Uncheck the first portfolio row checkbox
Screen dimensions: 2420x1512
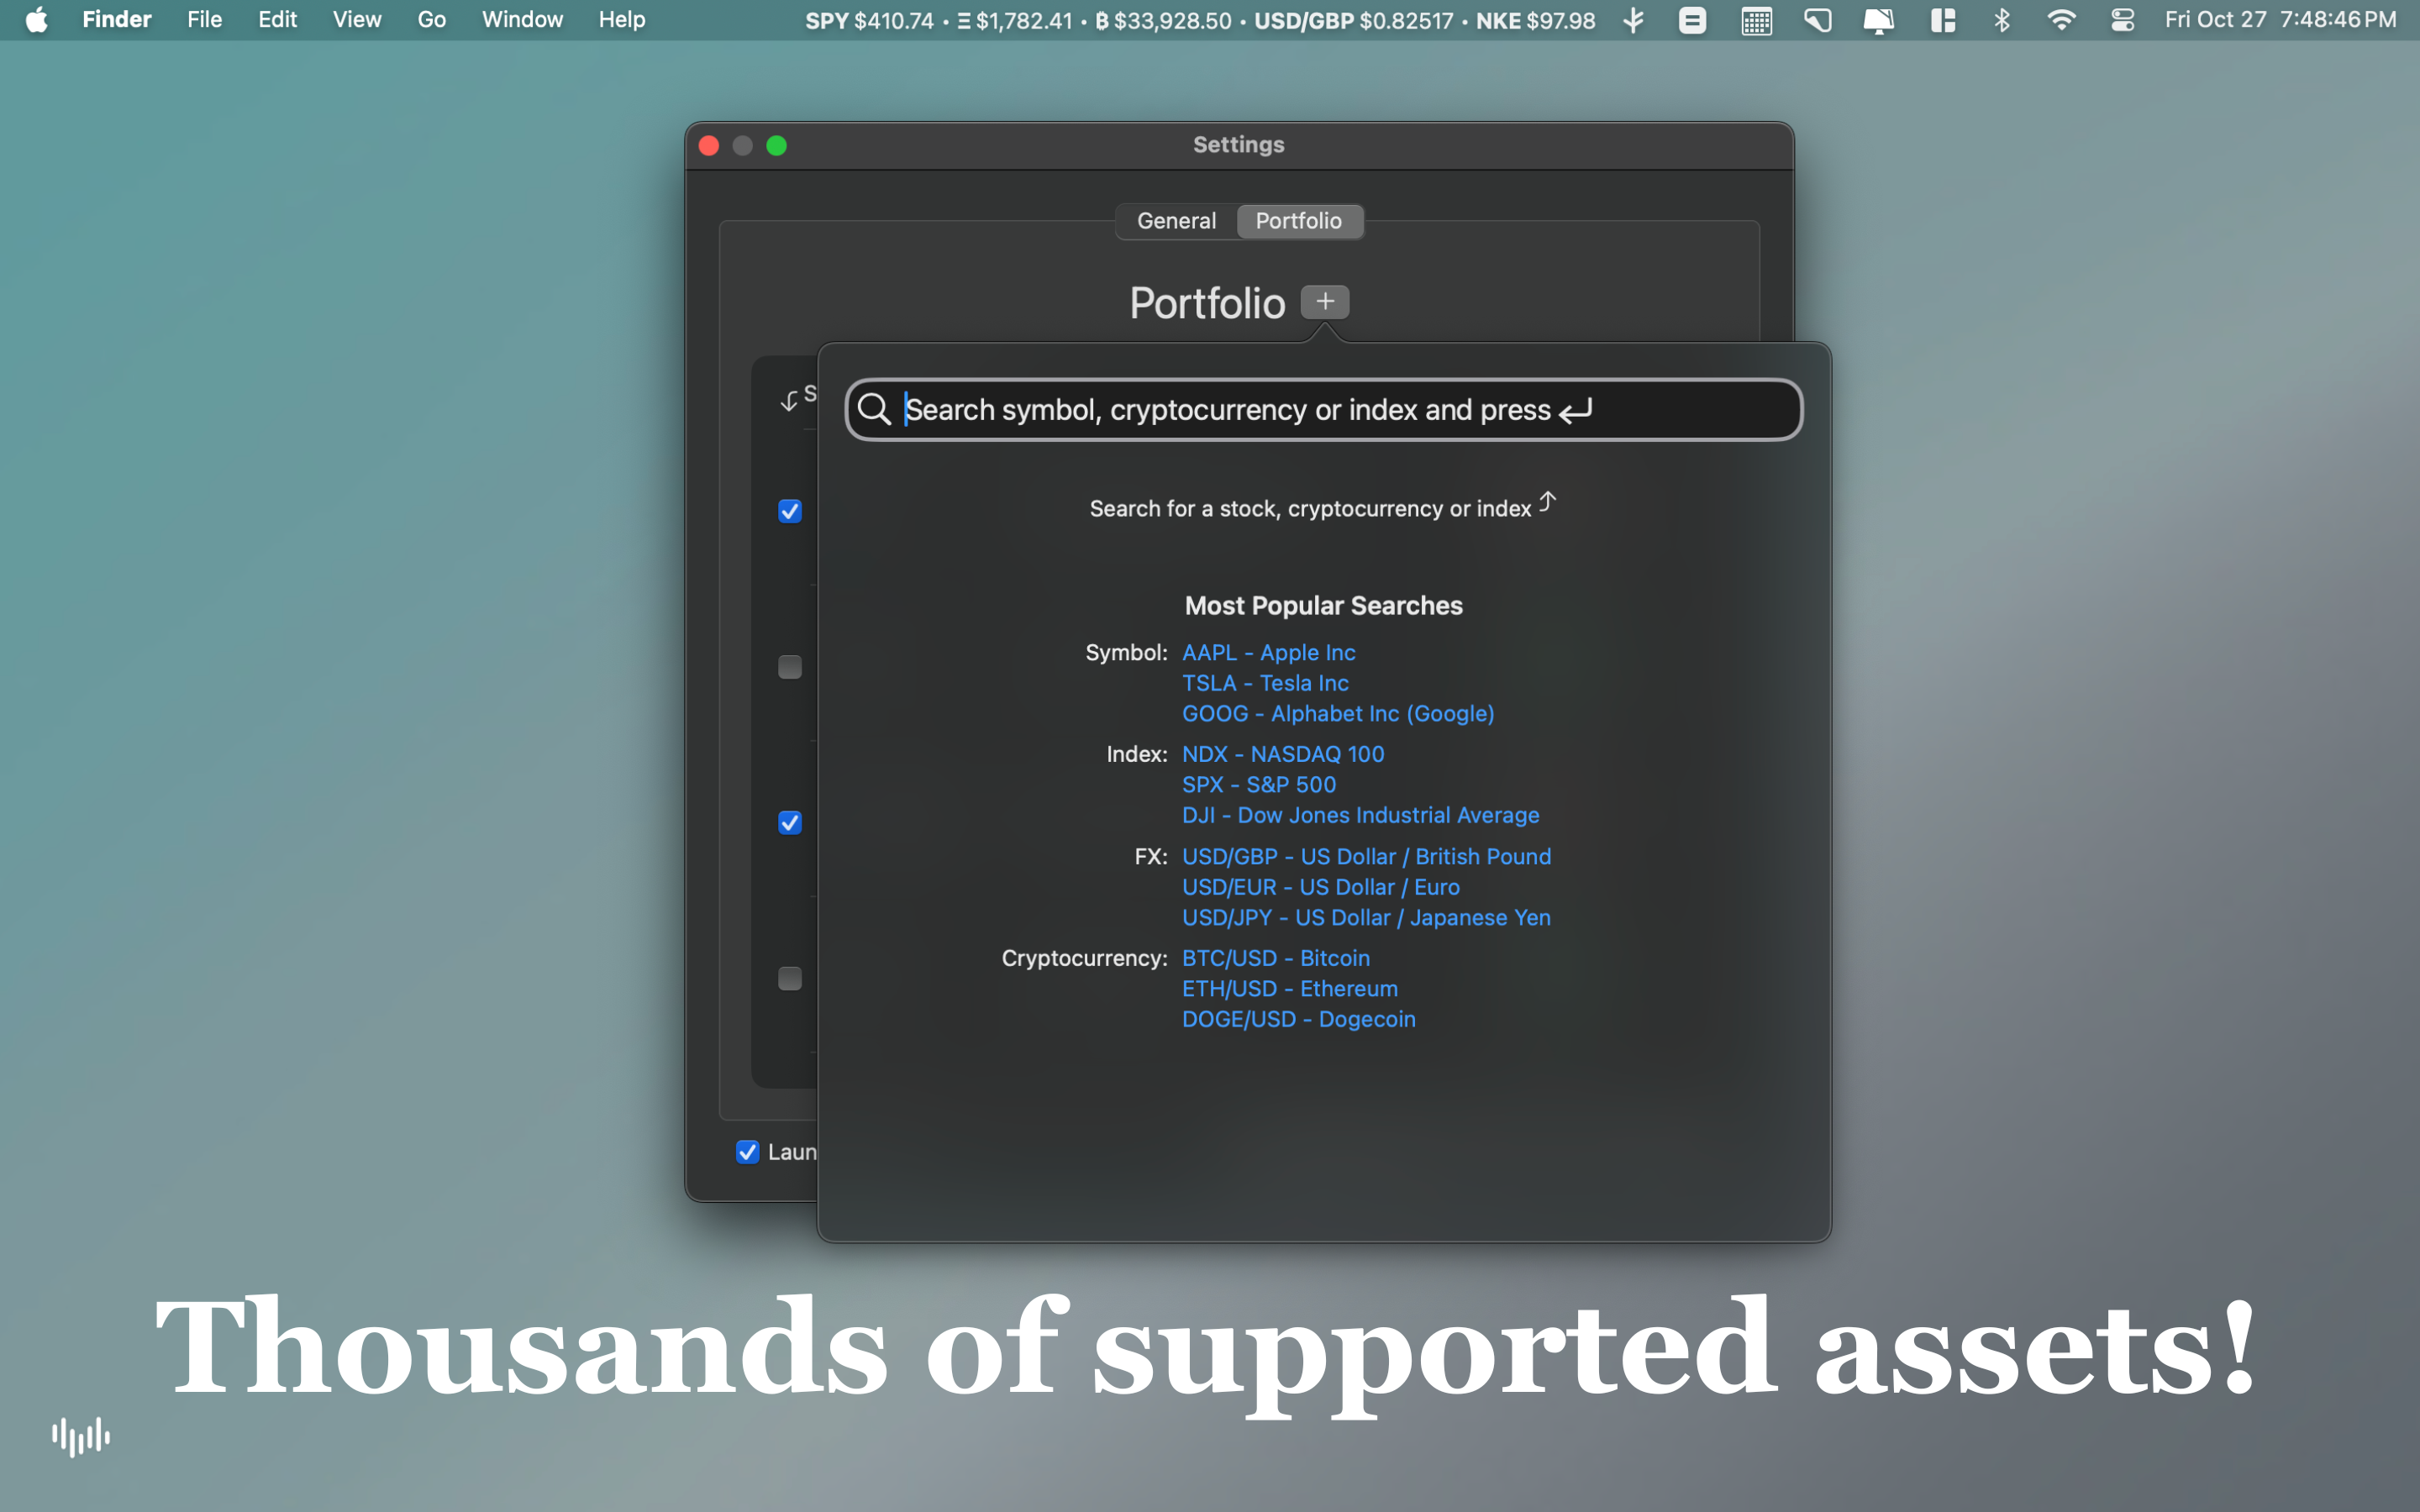pyautogui.click(x=790, y=511)
